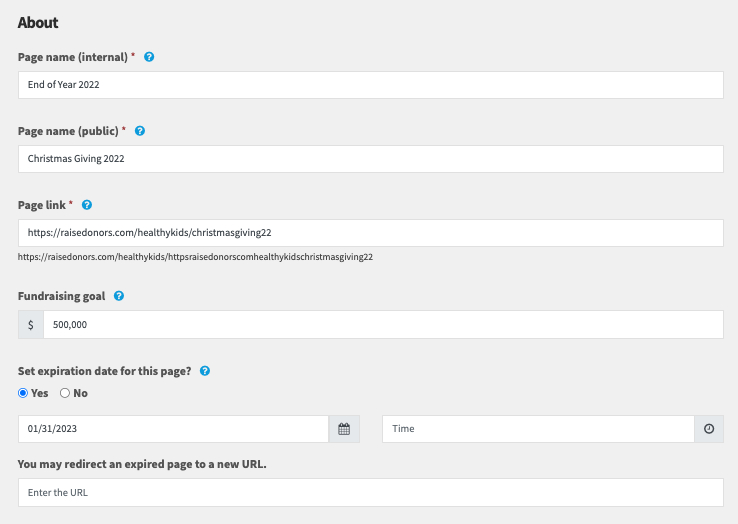
Task: Edit the 500,000 fundraising goal field
Action: point(384,324)
